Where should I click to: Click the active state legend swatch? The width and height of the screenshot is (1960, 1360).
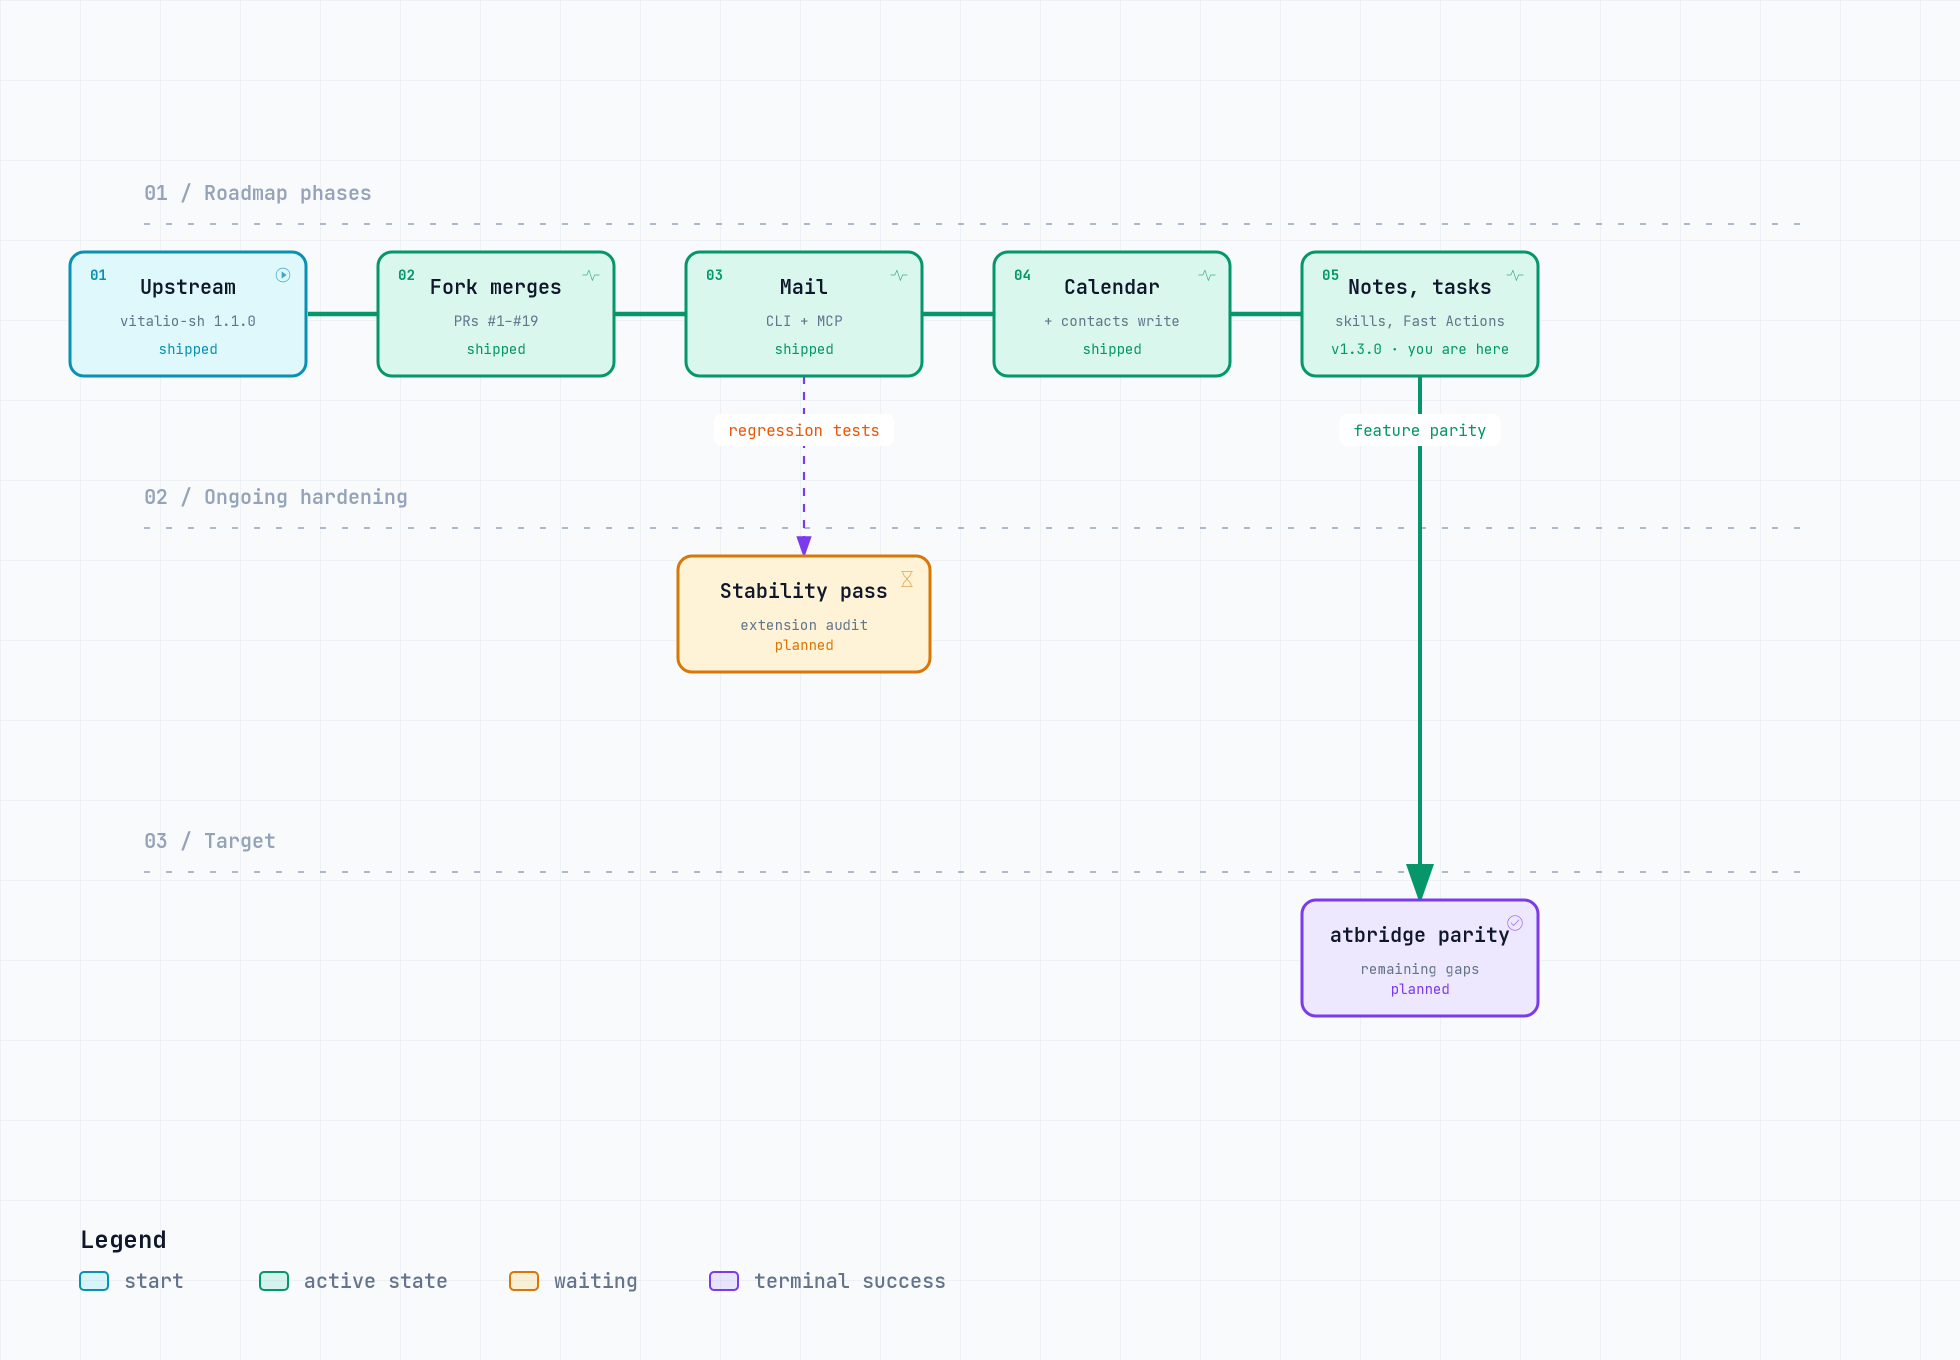274,1281
